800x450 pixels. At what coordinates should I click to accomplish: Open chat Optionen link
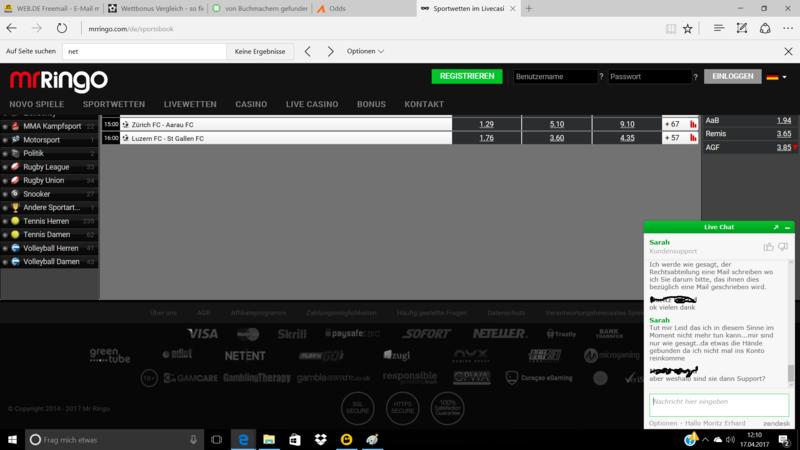(x=663, y=423)
